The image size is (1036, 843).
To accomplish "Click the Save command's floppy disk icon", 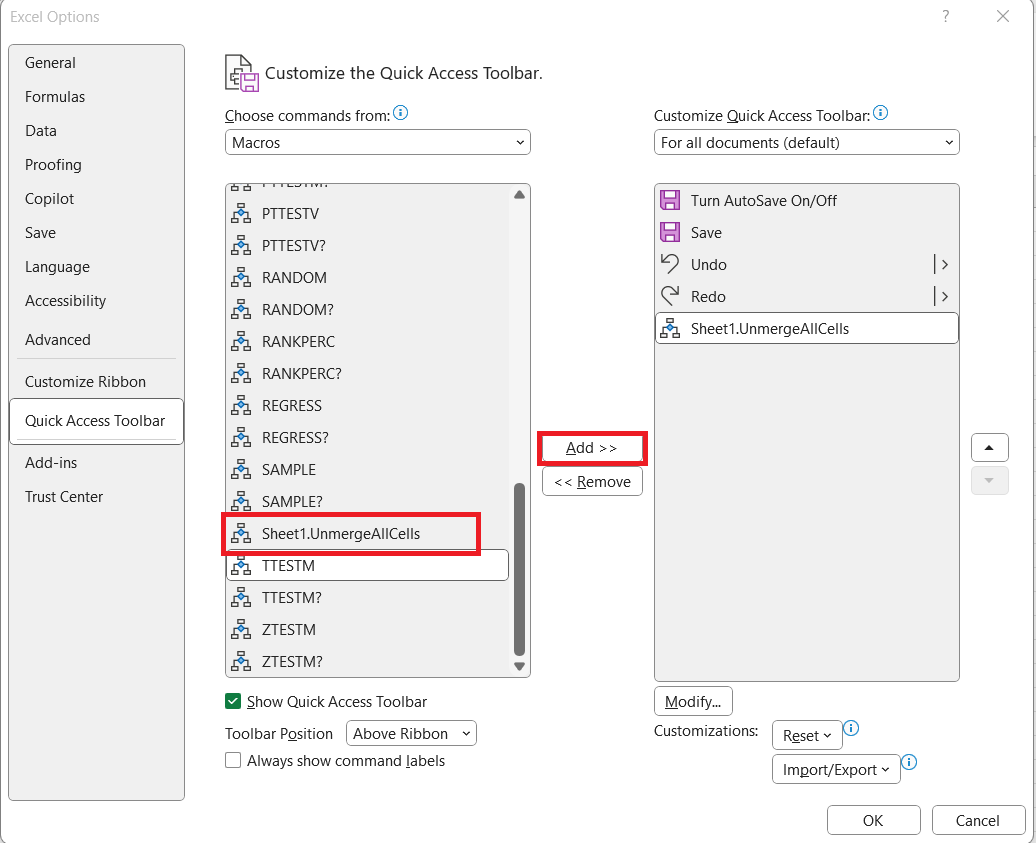I will [x=670, y=233].
